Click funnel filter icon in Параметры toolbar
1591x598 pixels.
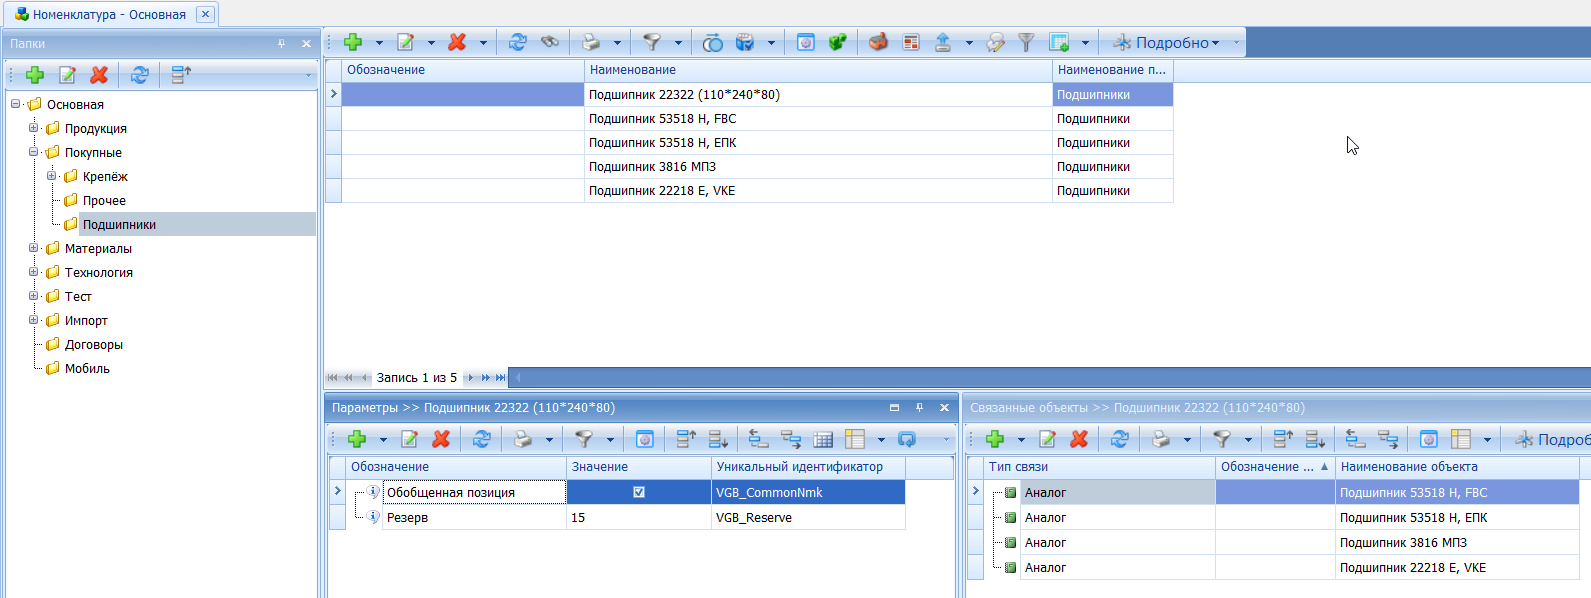(584, 439)
